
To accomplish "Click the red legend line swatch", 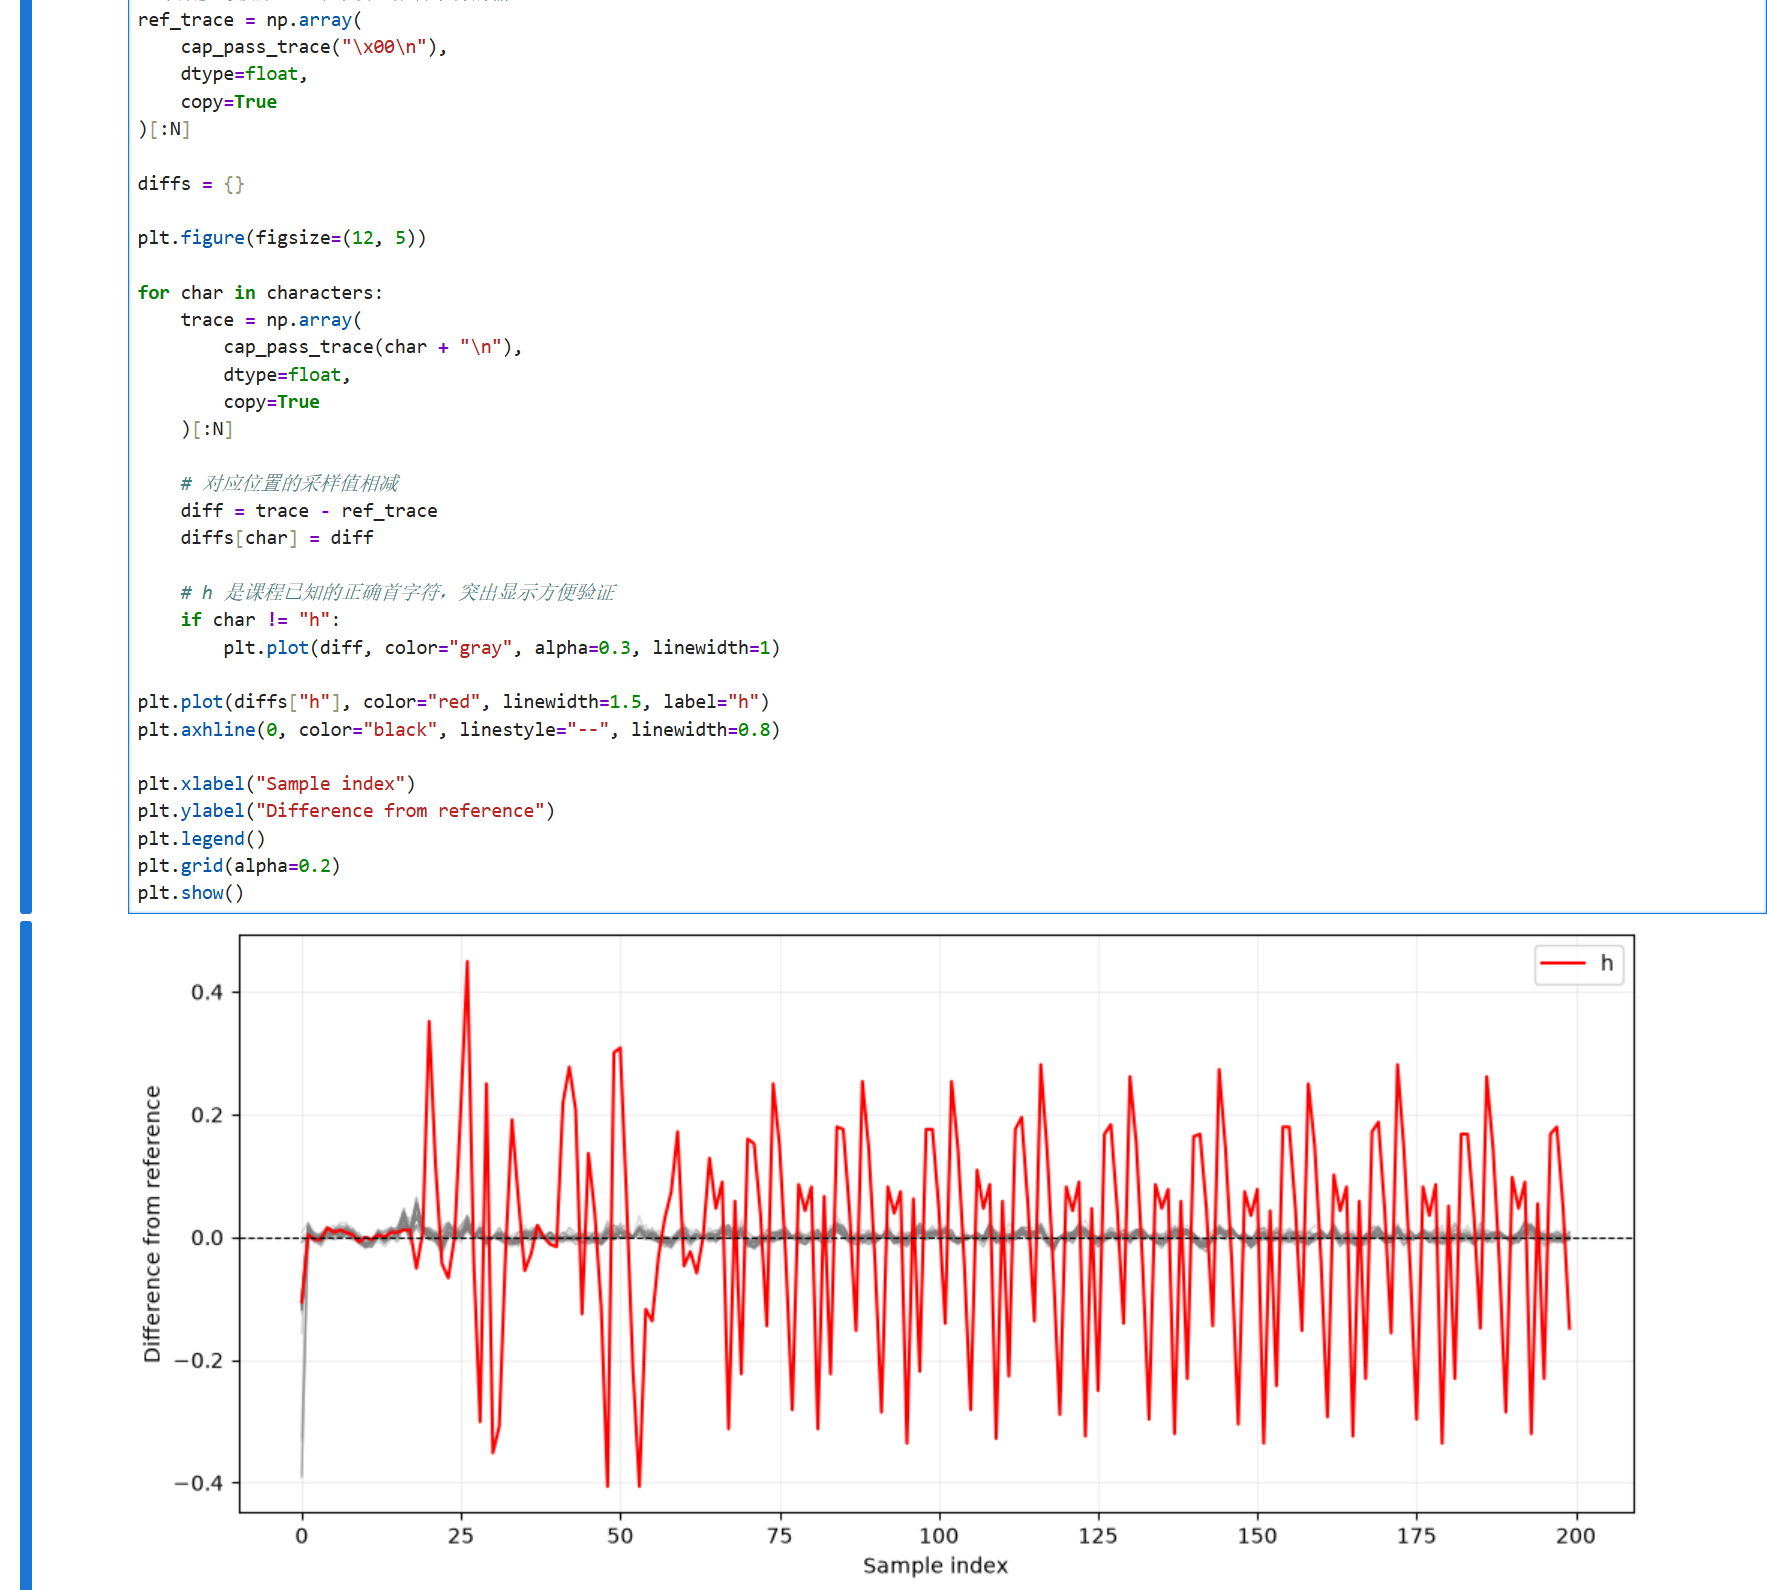I will click(x=1563, y=964).
